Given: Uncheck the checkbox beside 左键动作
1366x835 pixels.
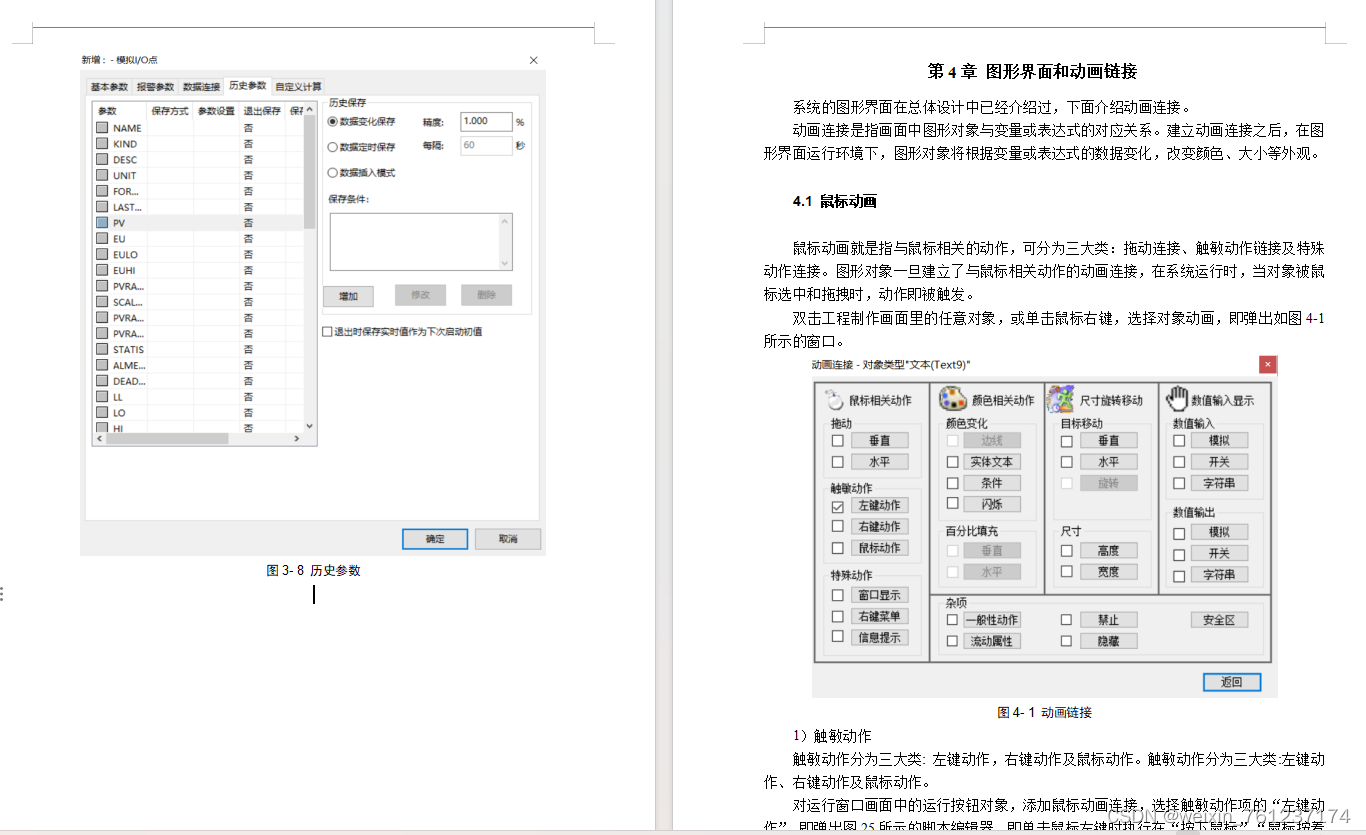Looking at the screenshot, I should click(x=838, y=506).
